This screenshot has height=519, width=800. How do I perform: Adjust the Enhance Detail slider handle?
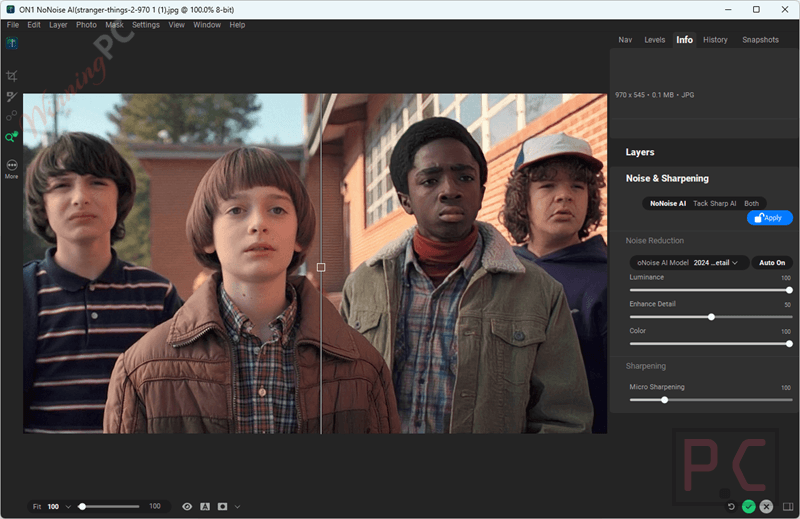tap(711, 317)
